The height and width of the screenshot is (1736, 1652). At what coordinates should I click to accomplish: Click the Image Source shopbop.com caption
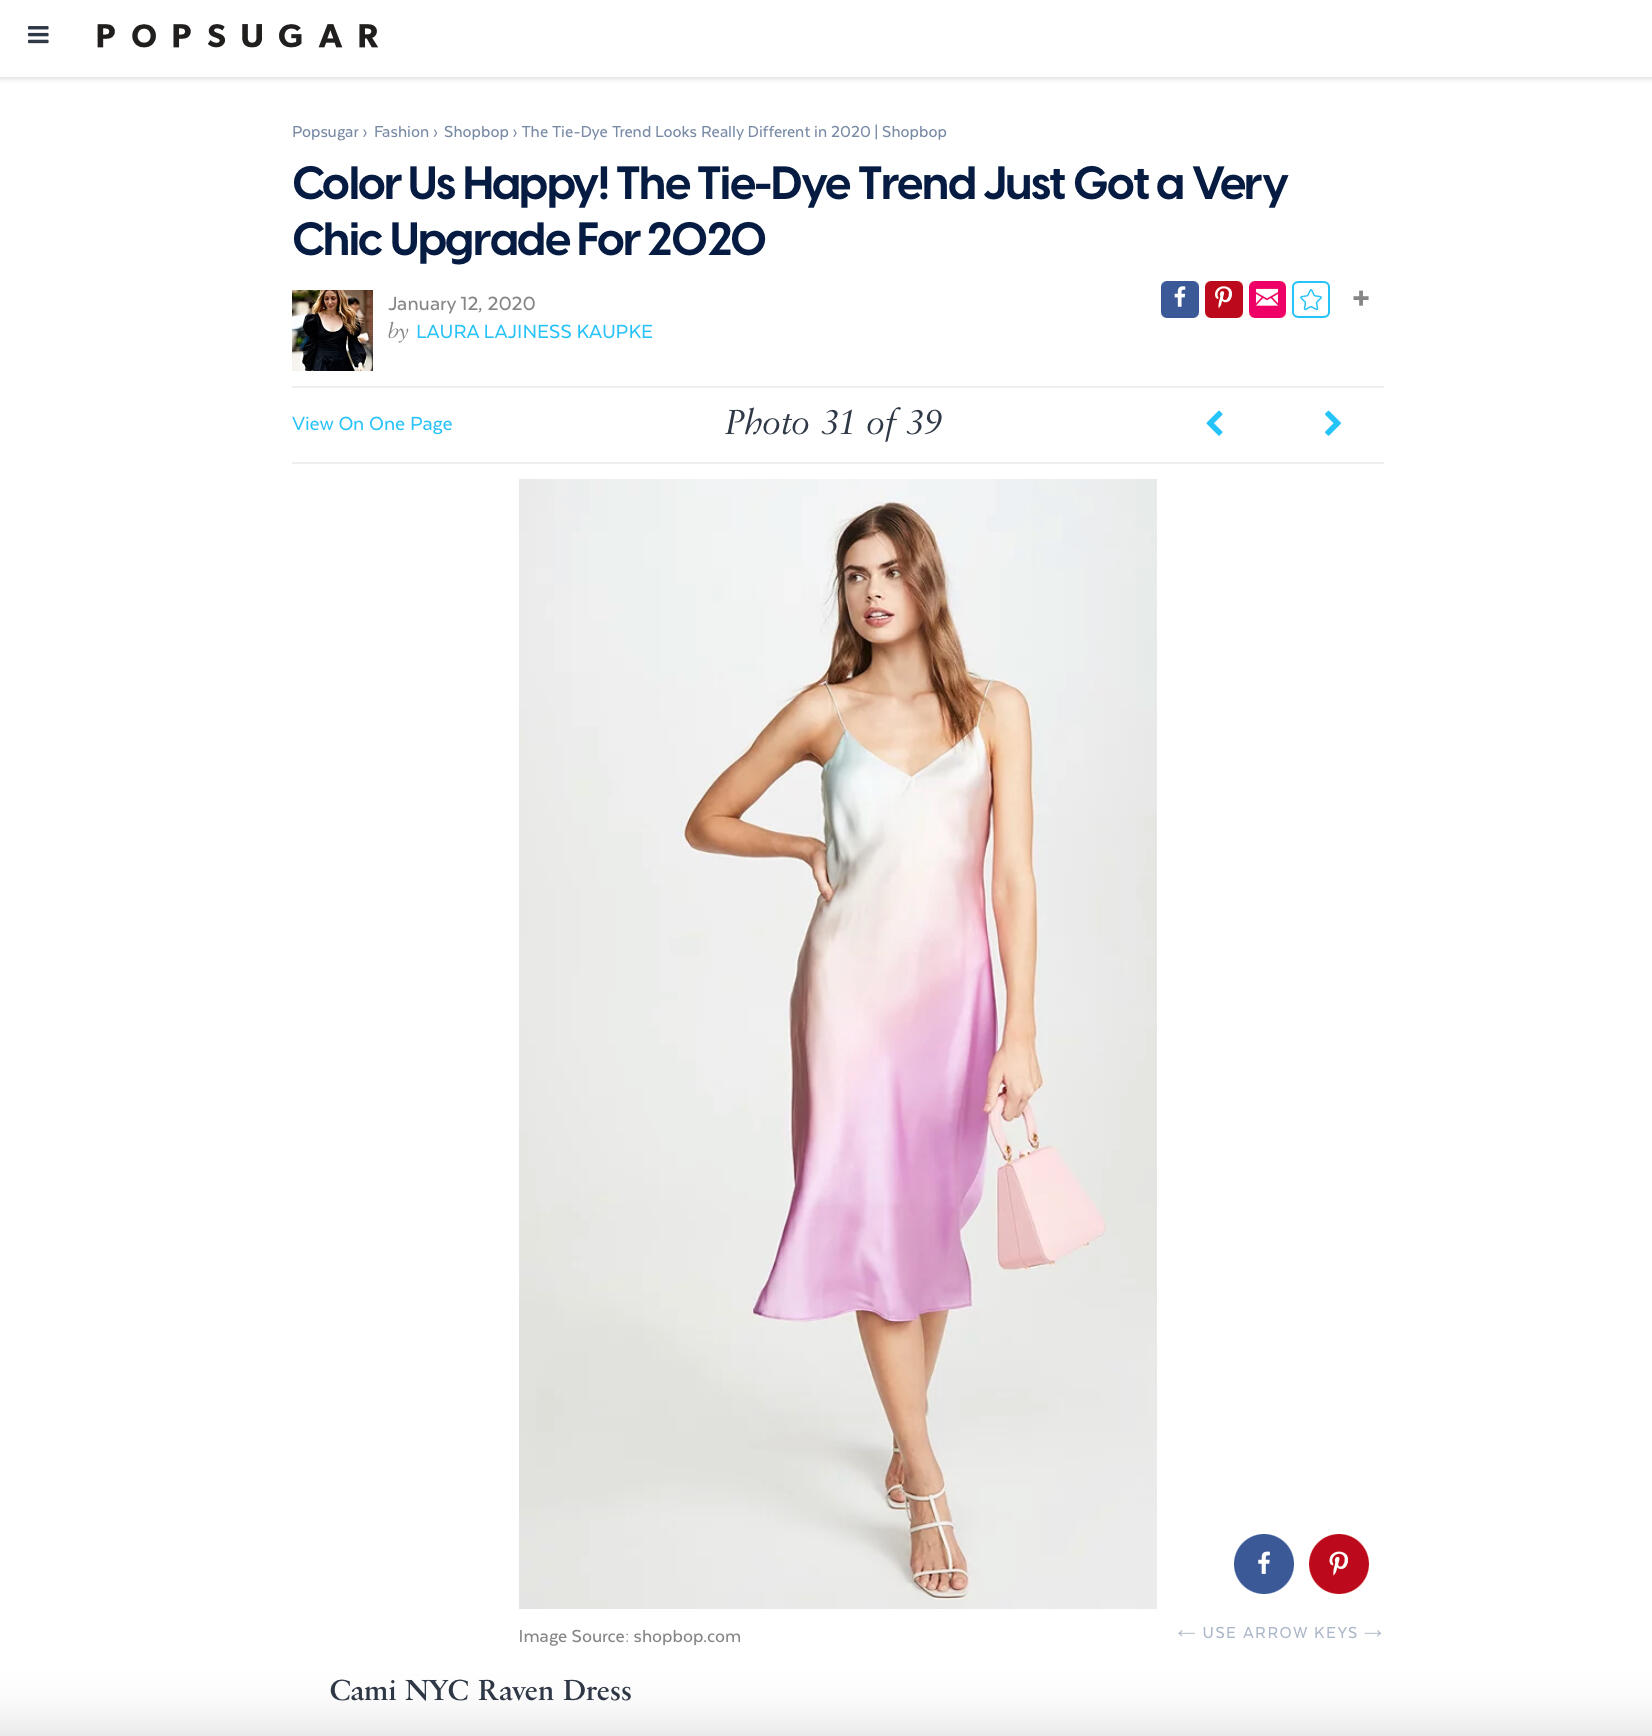629,1636
